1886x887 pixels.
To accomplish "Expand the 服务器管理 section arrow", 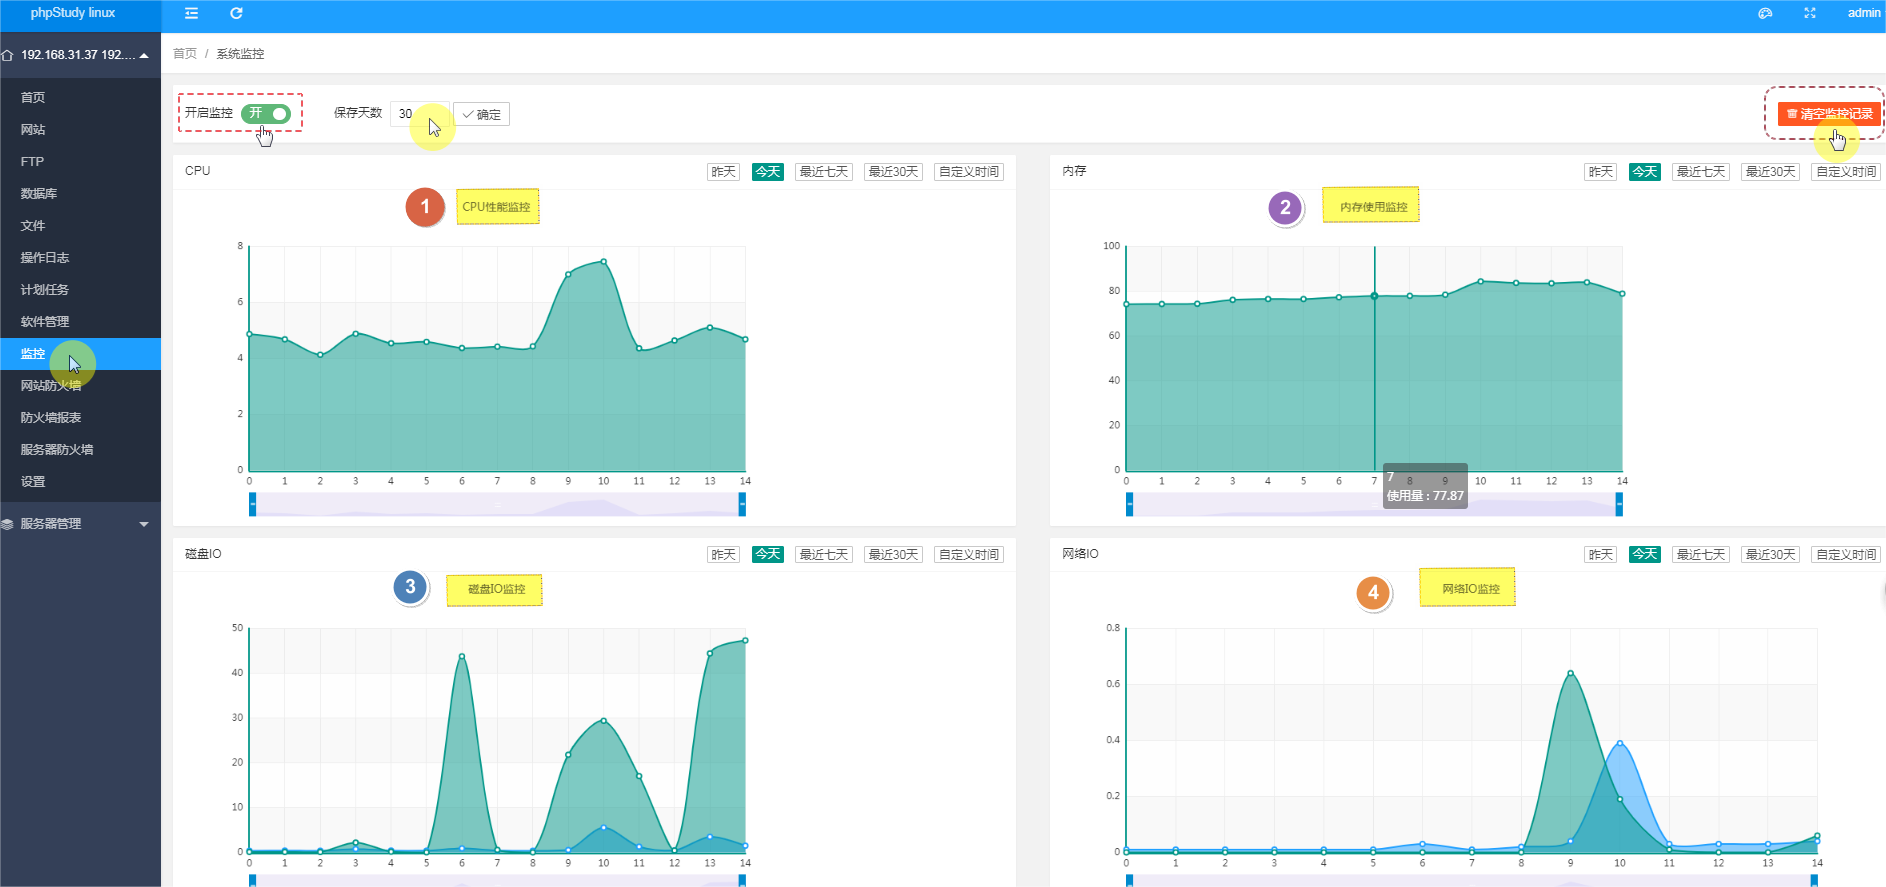I will click(144, 524).
